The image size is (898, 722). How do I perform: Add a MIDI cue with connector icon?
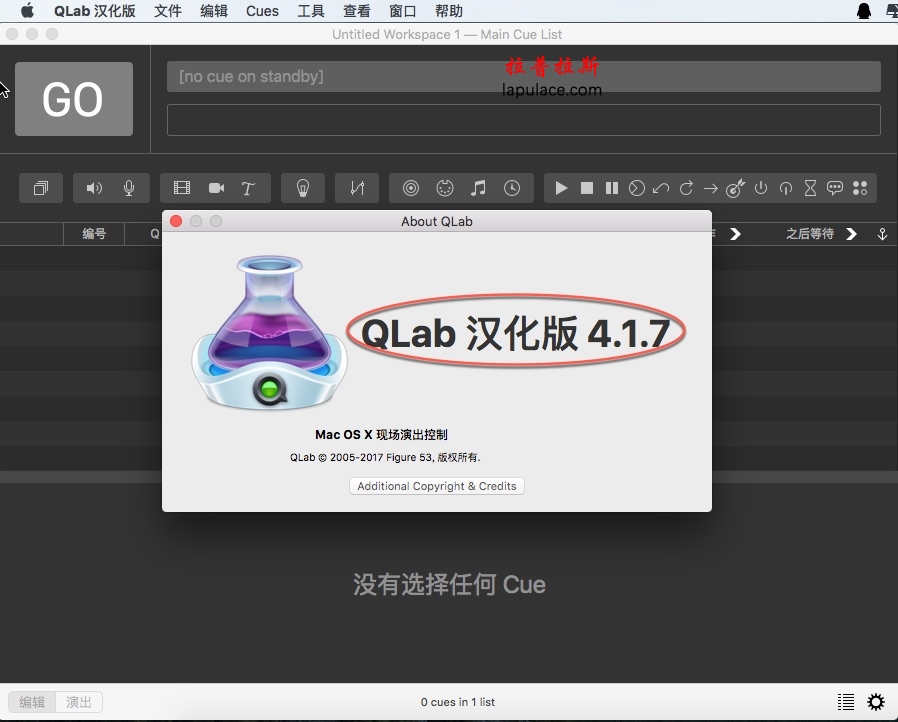444,188
